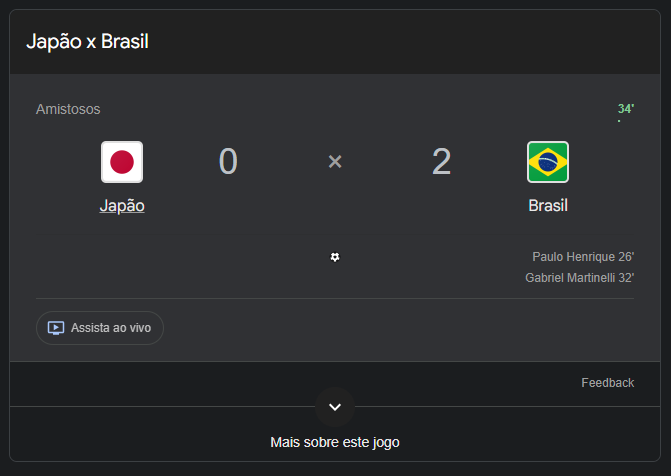Click the Japão x Brasil title

87,42
